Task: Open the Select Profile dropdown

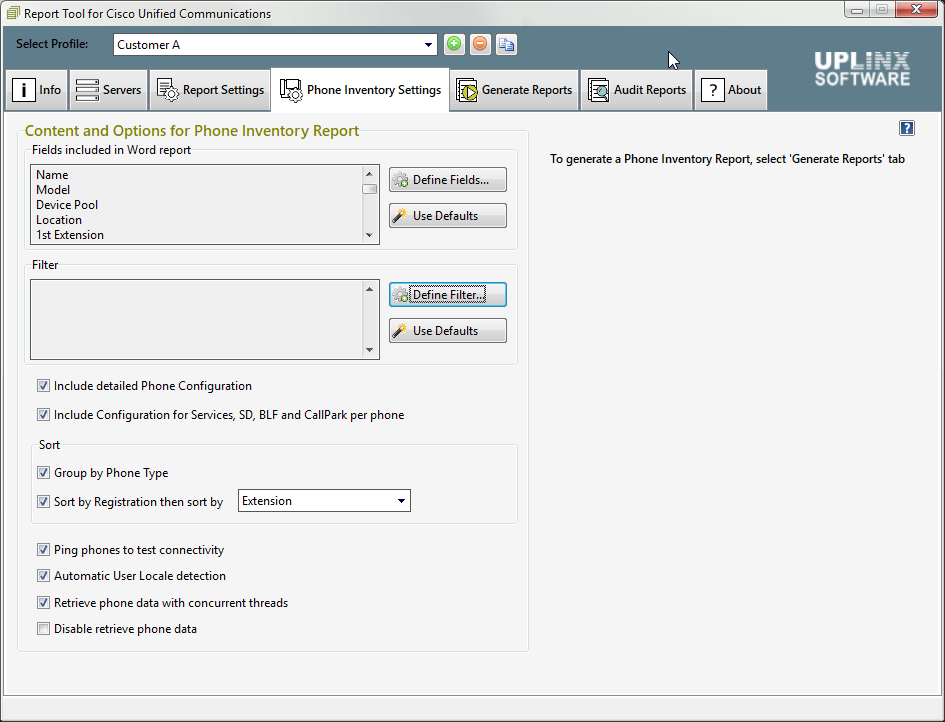Action: (428, 45)
